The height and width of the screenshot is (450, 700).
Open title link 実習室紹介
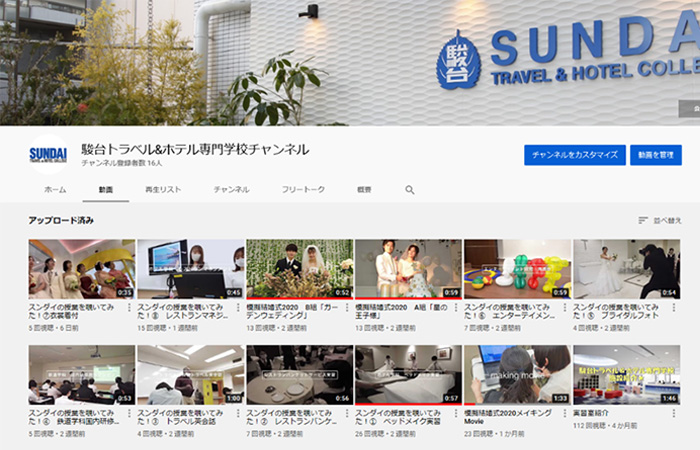point(591,413)
